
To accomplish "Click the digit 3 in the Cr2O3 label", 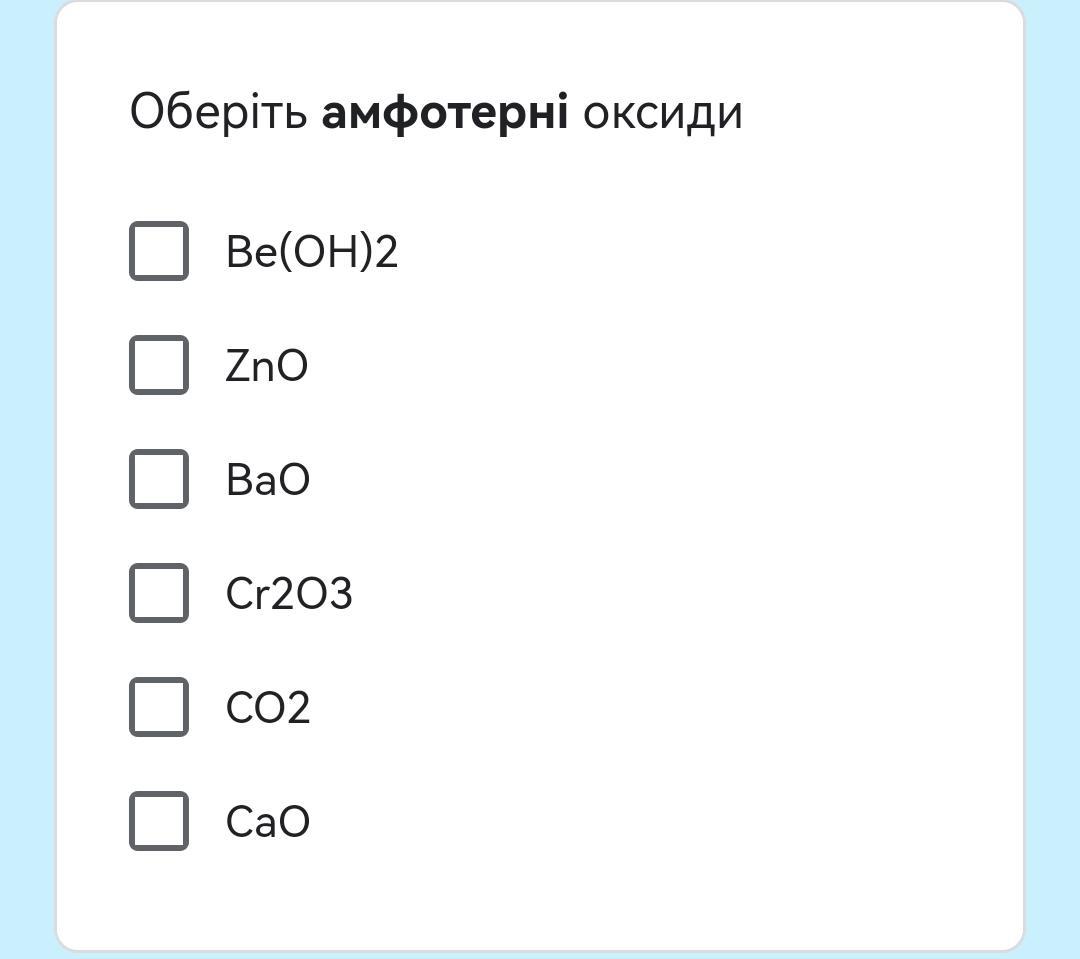I will [x=340, y=594].
